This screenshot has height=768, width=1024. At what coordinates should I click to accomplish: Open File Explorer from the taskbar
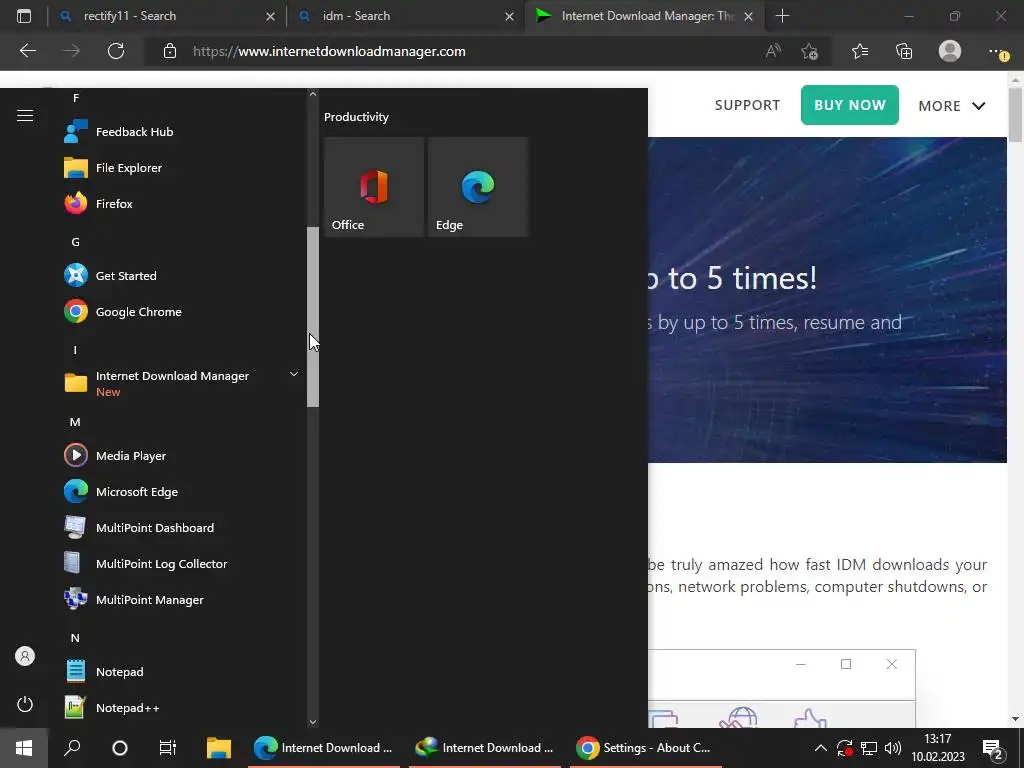219,748
